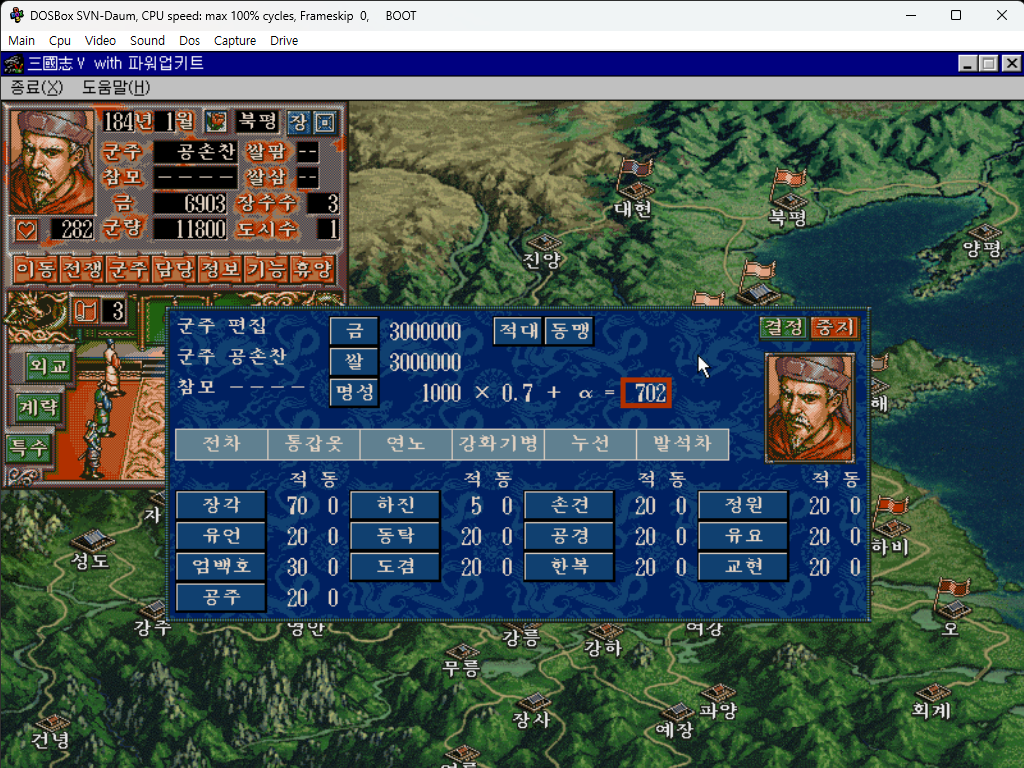Open the 도움말(H) help menu
The height and width of the screenshot is (768, 1024).
coord(116,88)
